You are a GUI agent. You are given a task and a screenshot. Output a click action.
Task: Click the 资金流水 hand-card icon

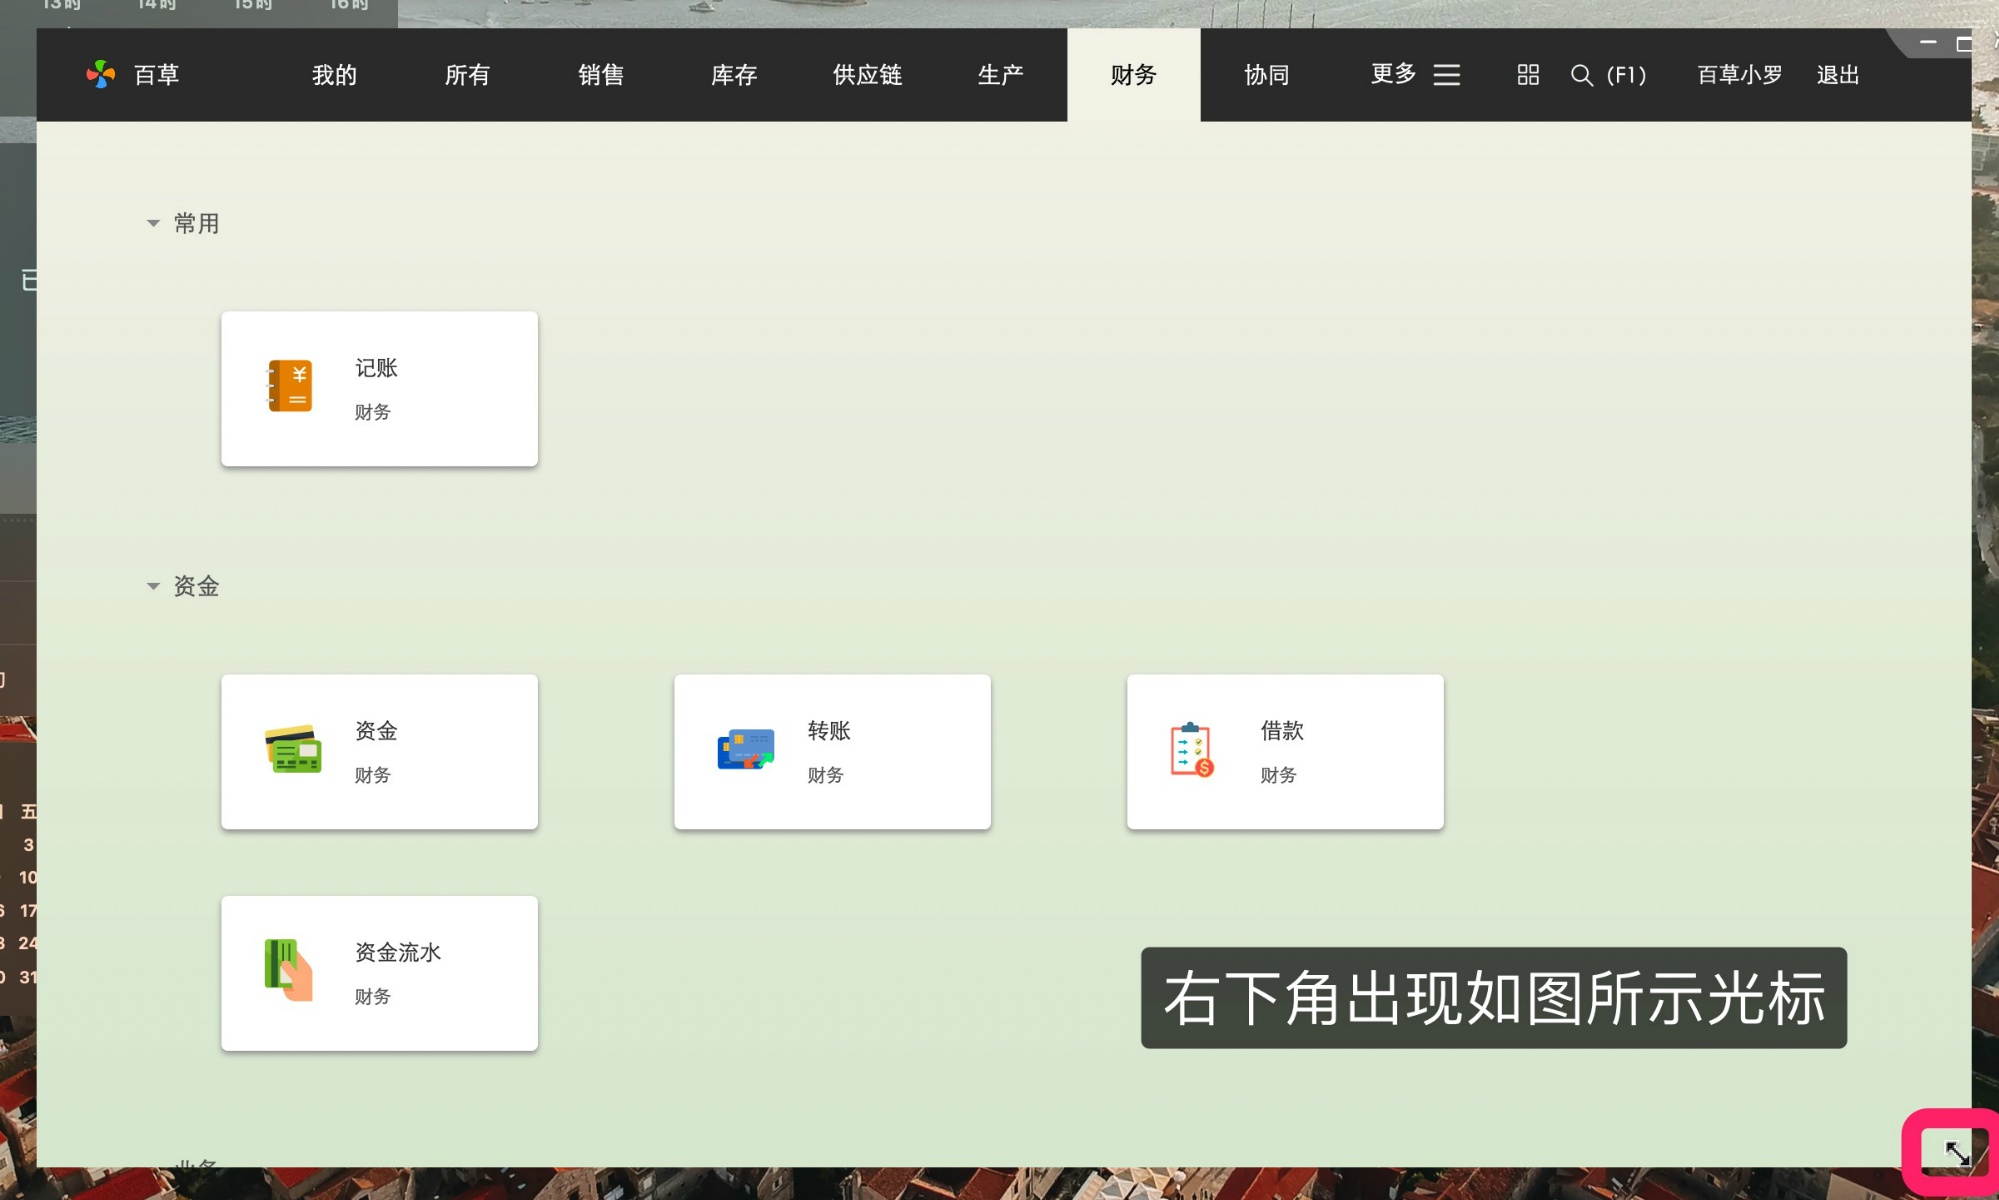coord(288,970)
